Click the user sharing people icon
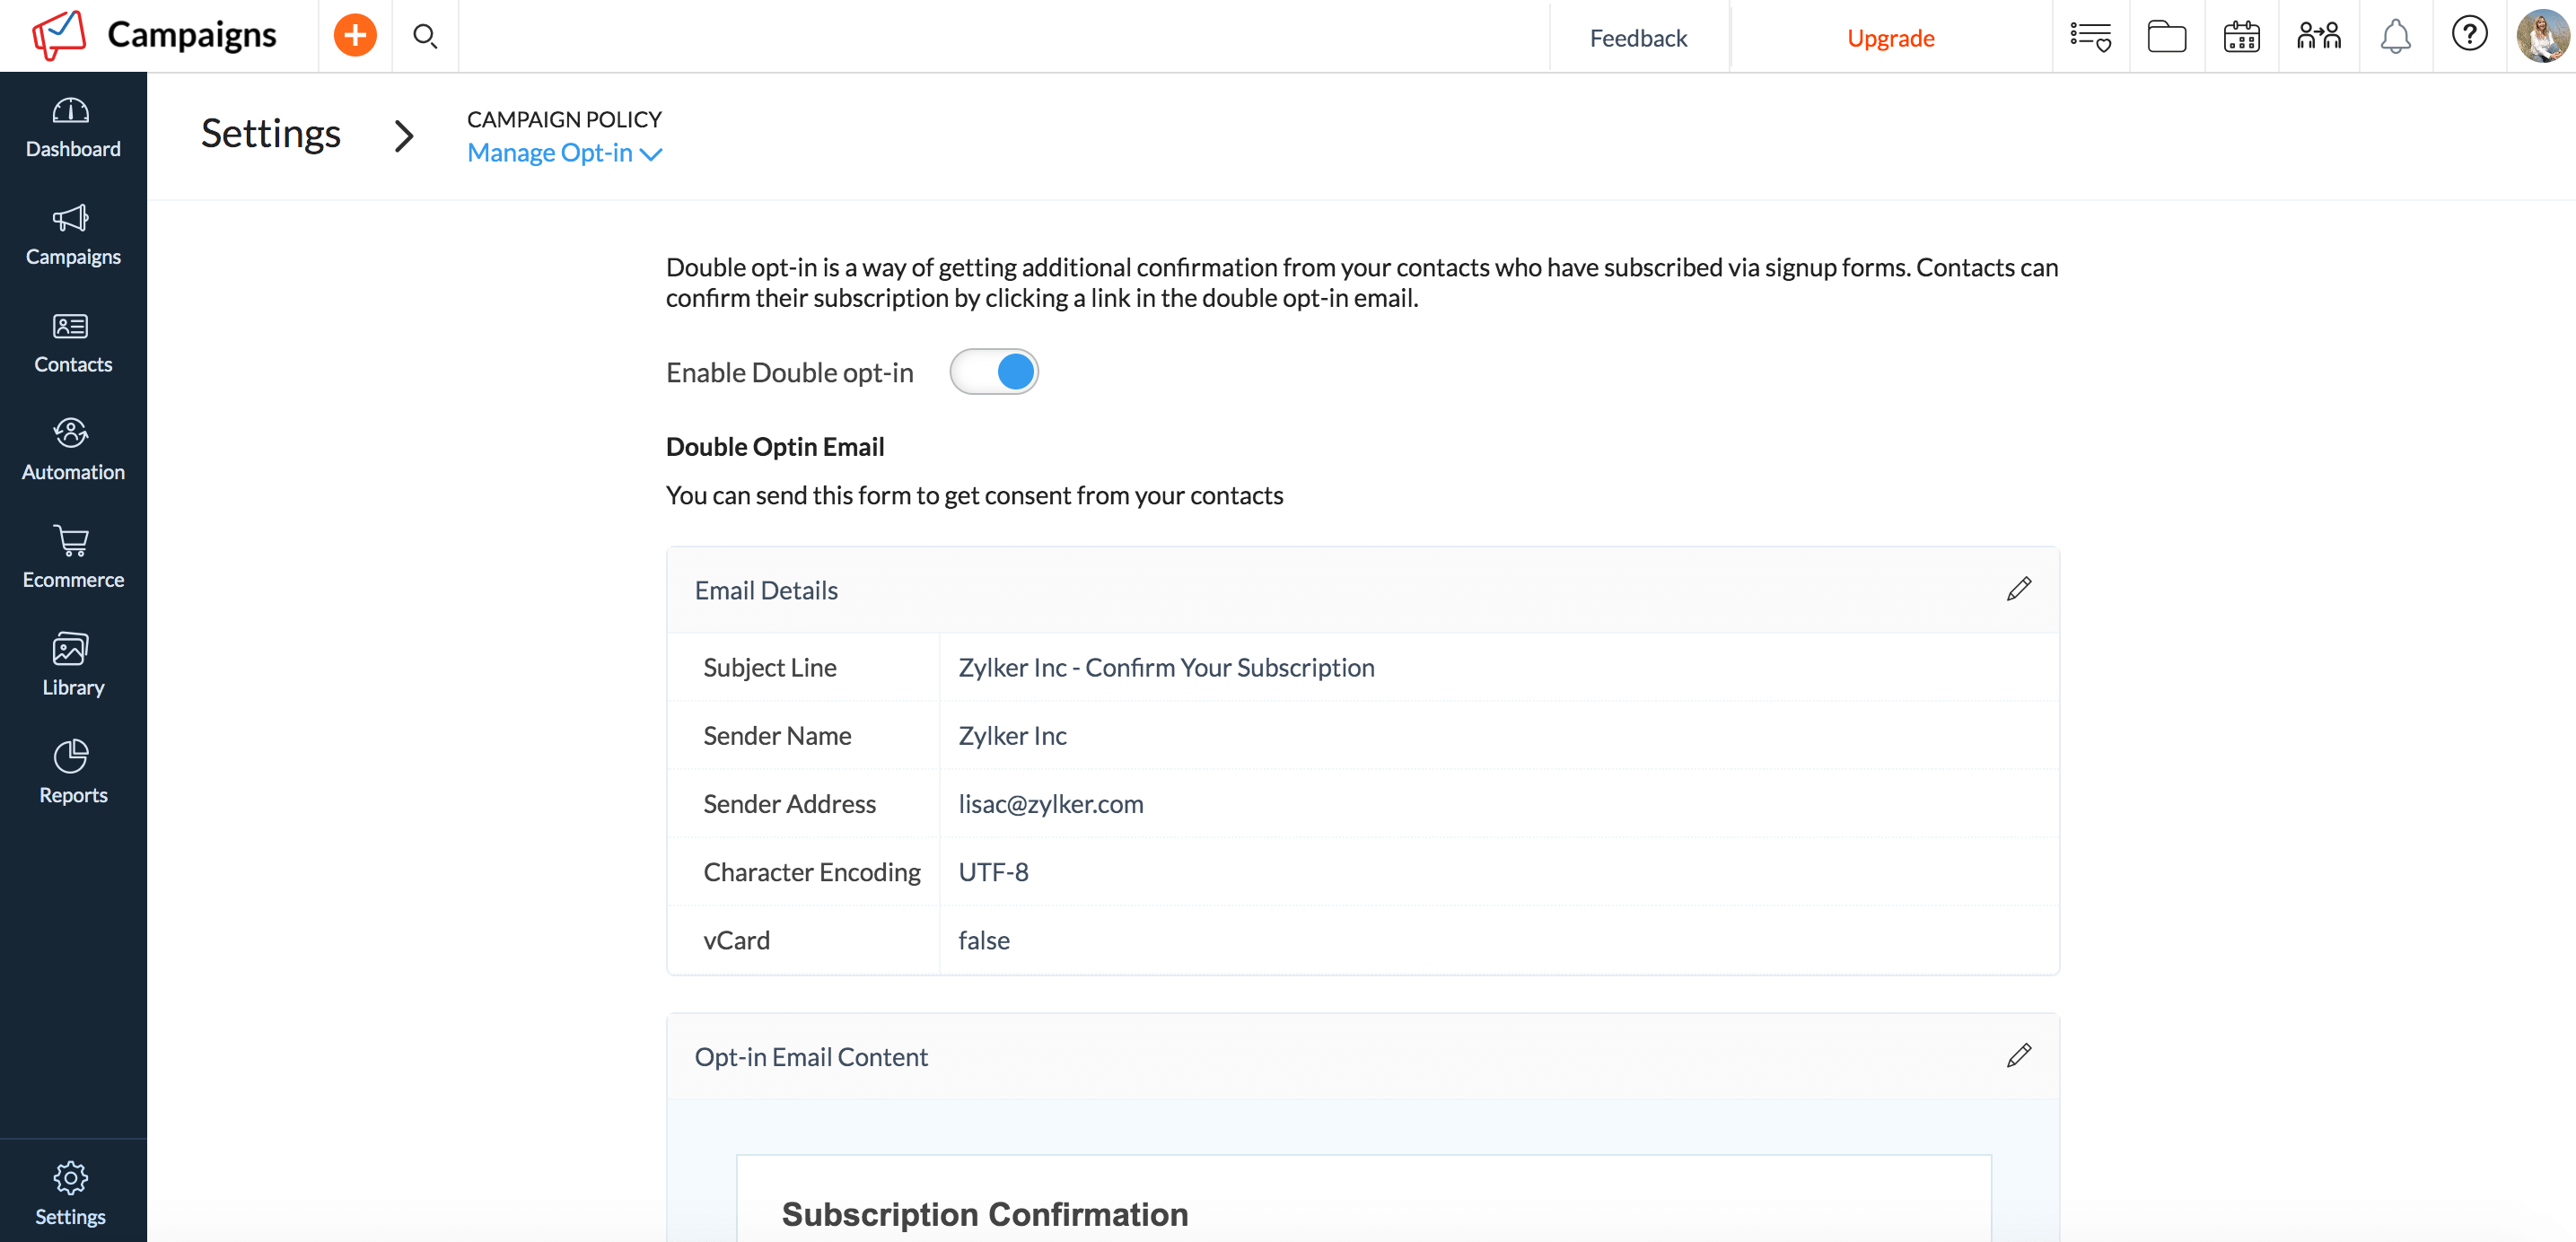2576x1242 pixels. 2318,37
